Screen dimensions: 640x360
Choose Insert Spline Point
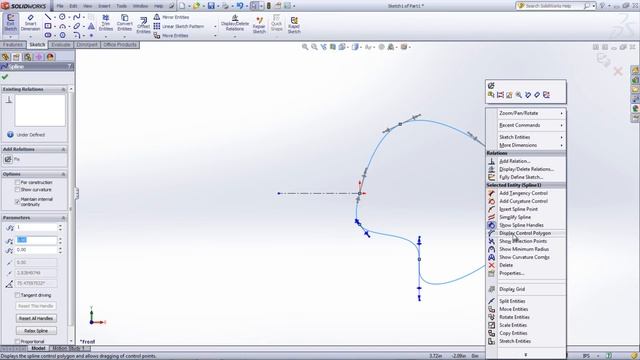pyautogui.click(x=518, y=209)
